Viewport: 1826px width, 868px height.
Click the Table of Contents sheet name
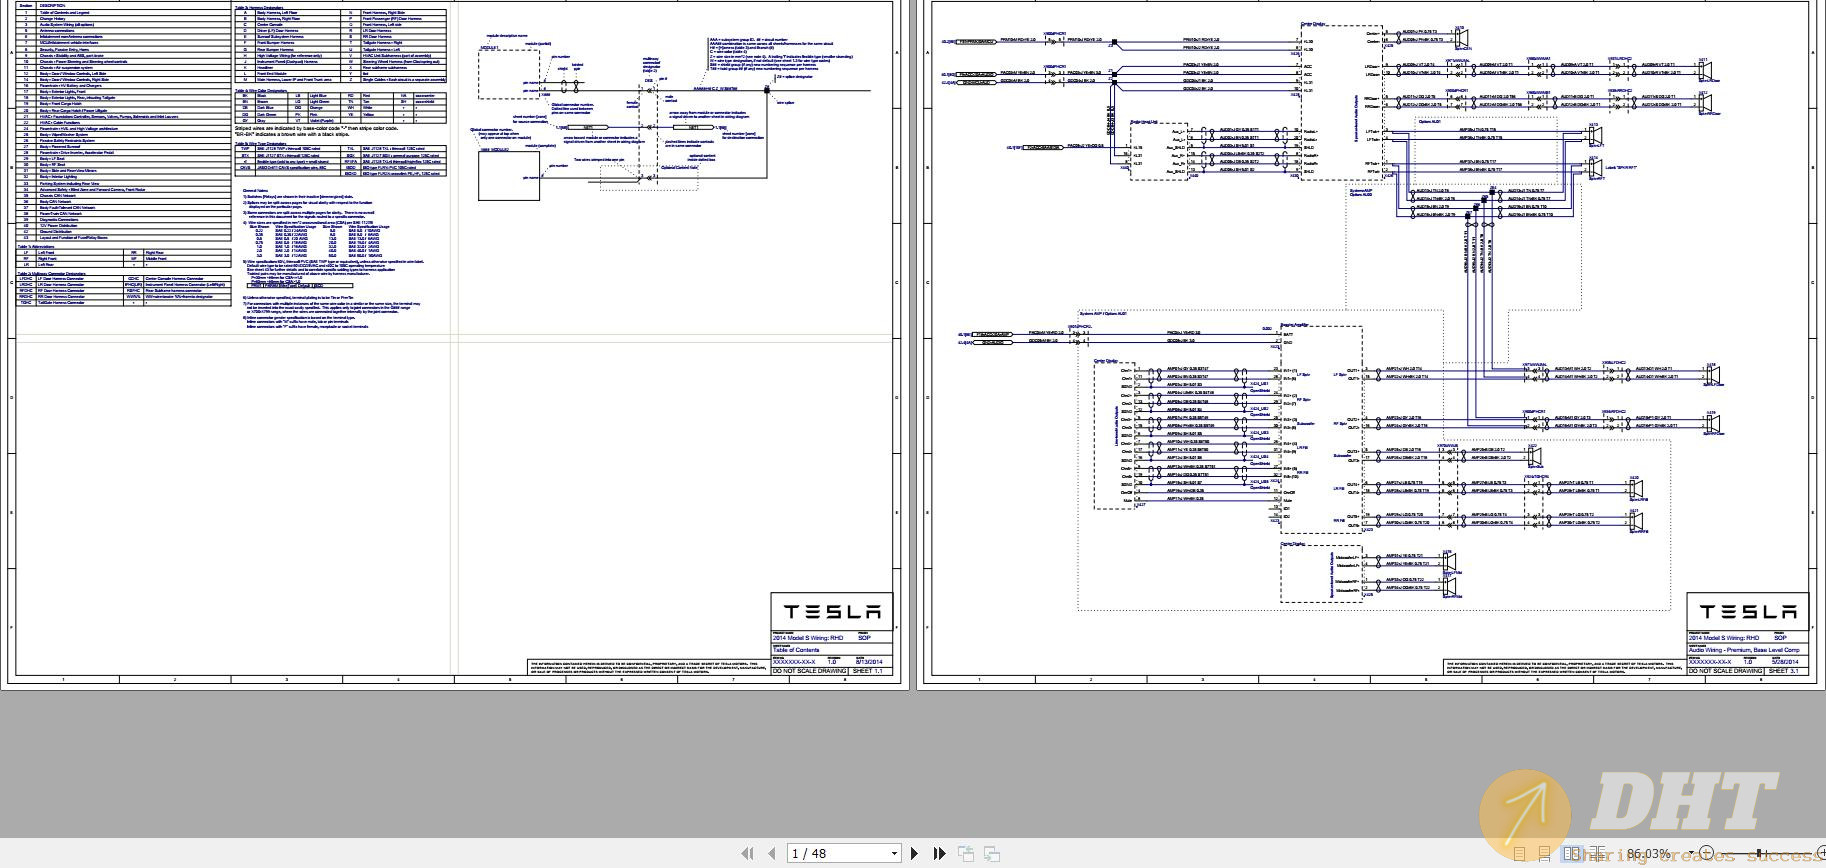[x=796, y=649]
